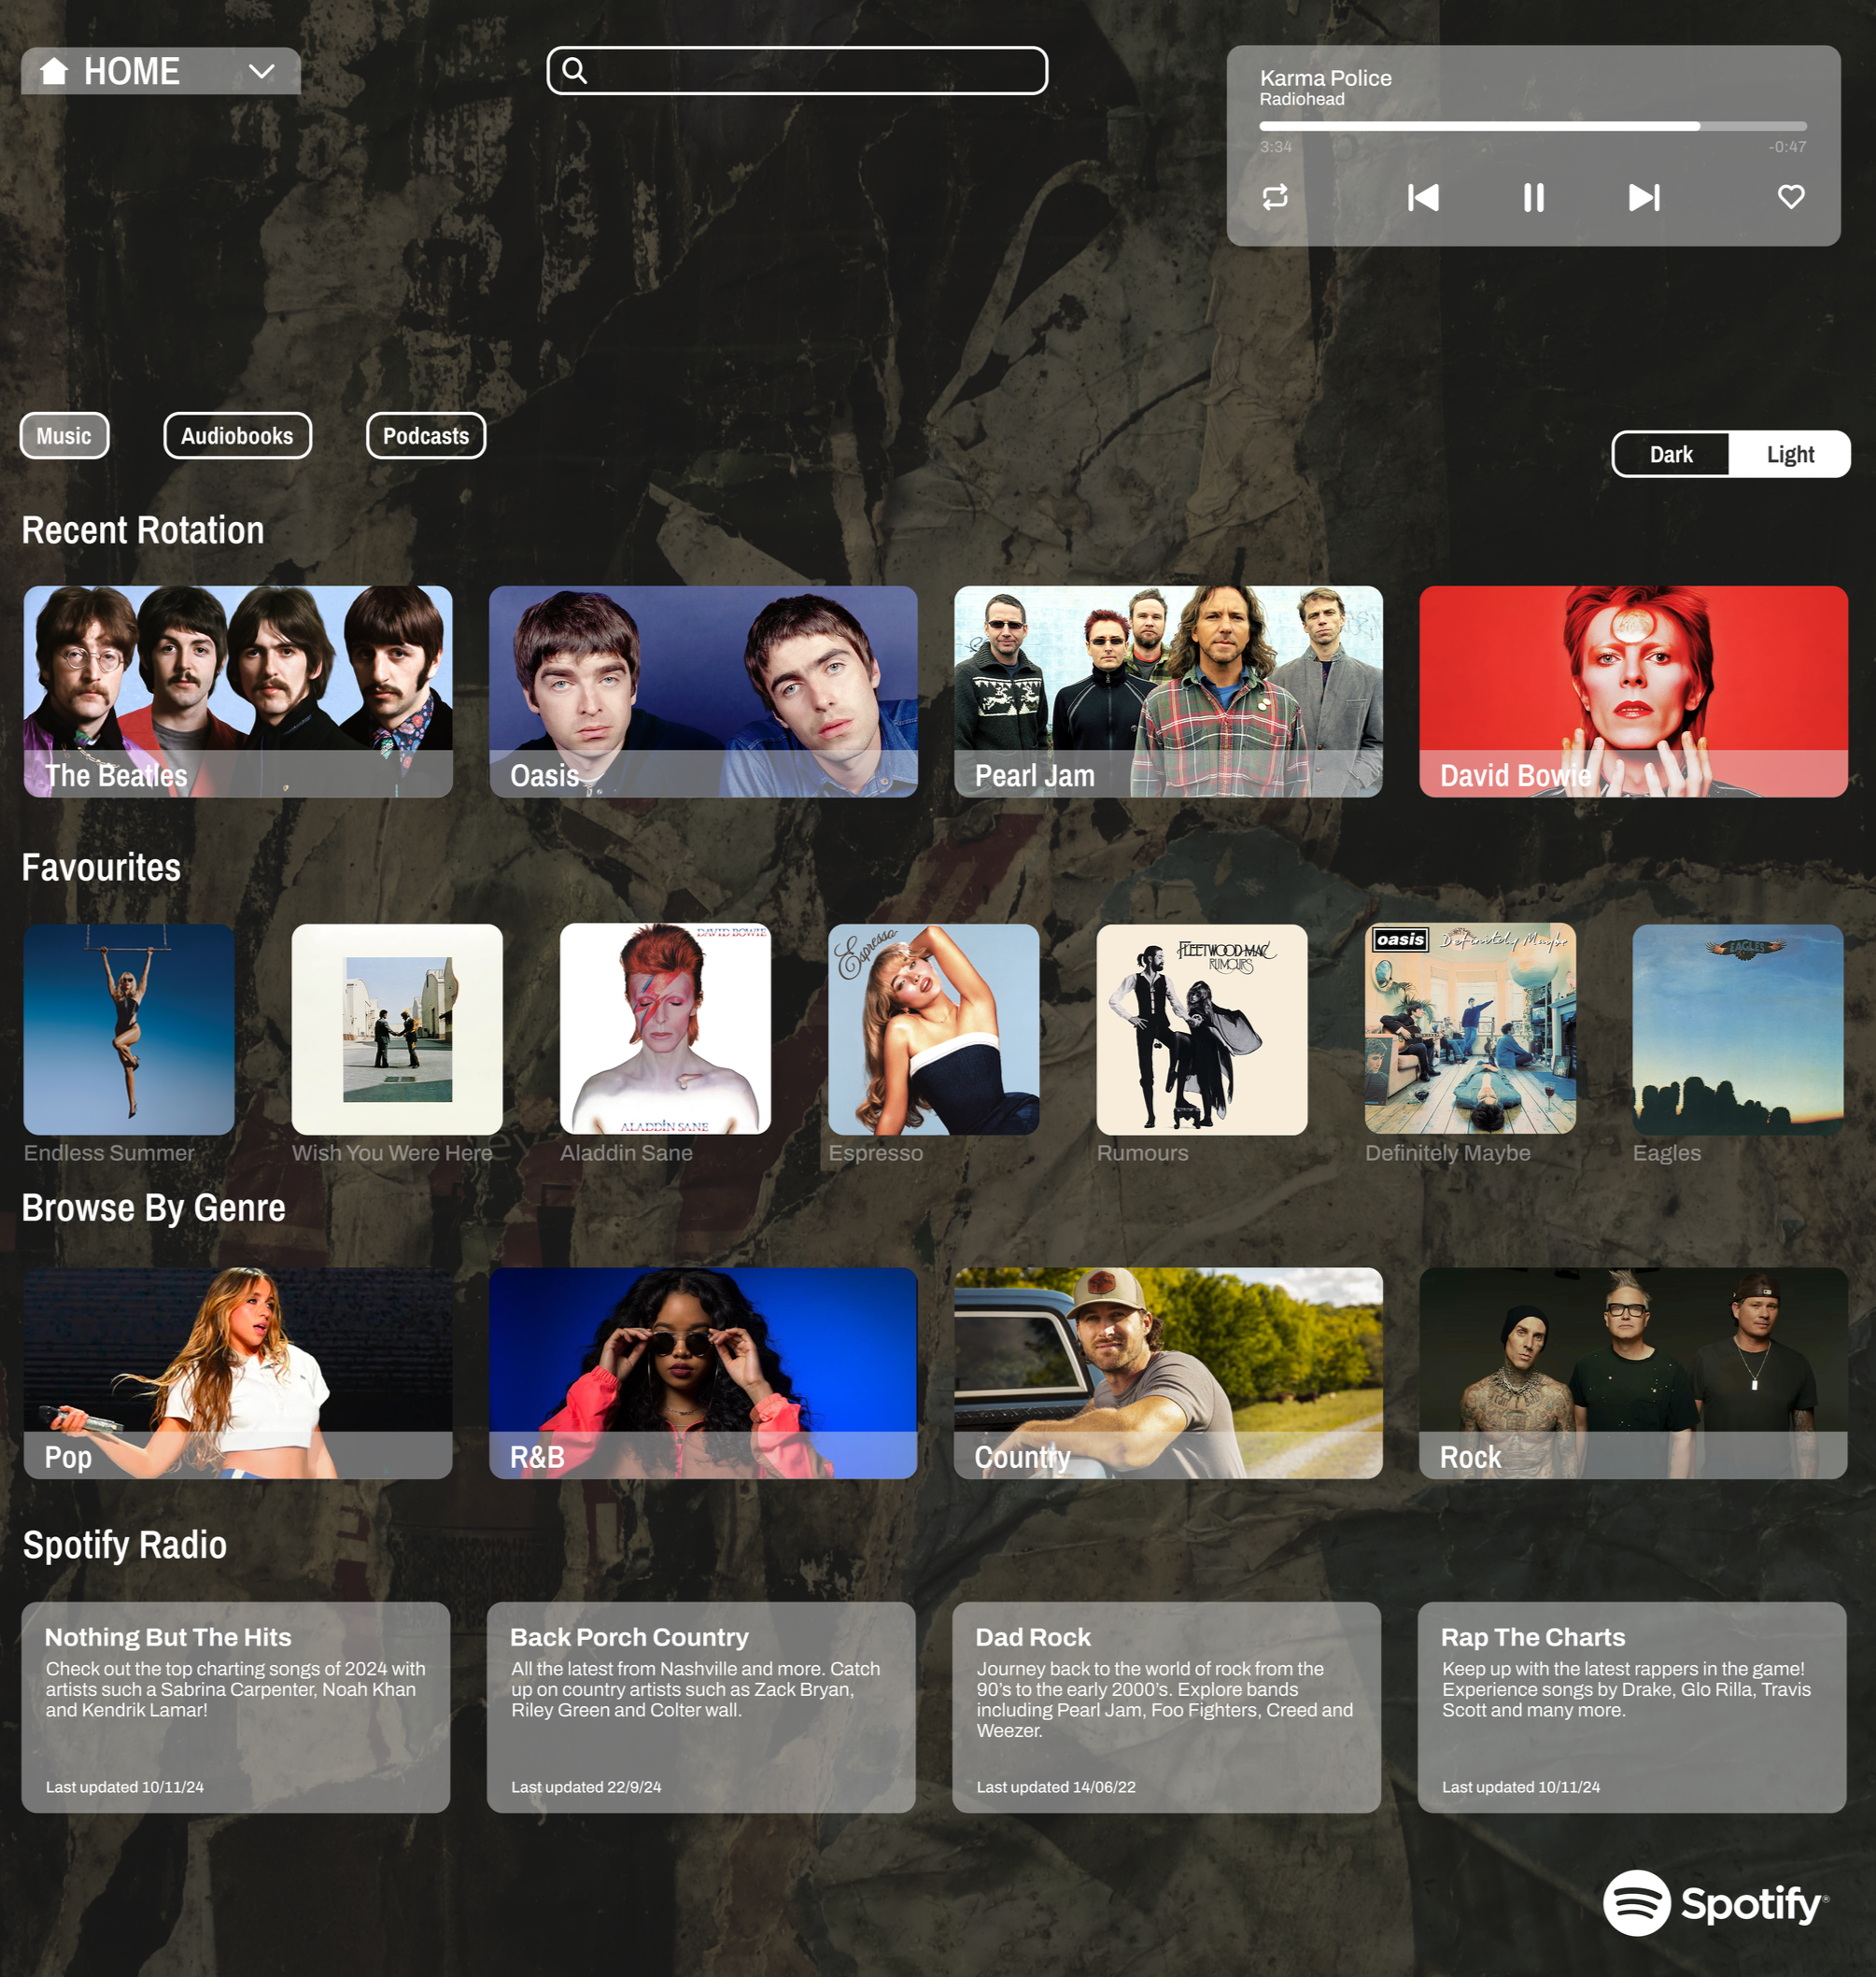The image size is (1876, 1977).
Task: Select the Music filter tab
Action: 64,436
